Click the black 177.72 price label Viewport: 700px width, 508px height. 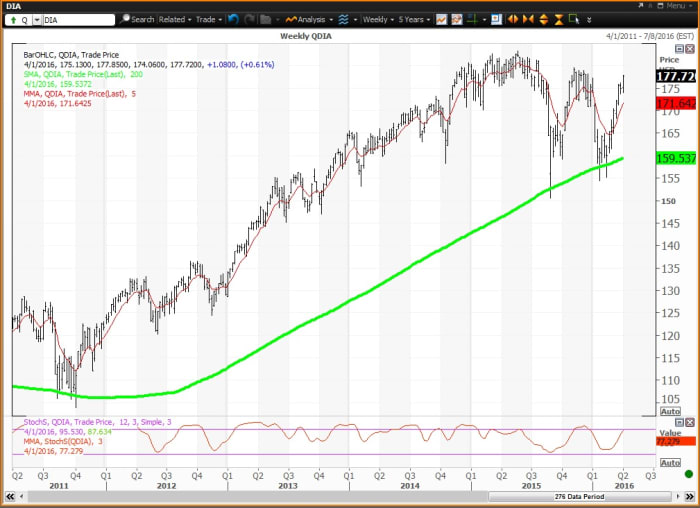pos(675,76)
